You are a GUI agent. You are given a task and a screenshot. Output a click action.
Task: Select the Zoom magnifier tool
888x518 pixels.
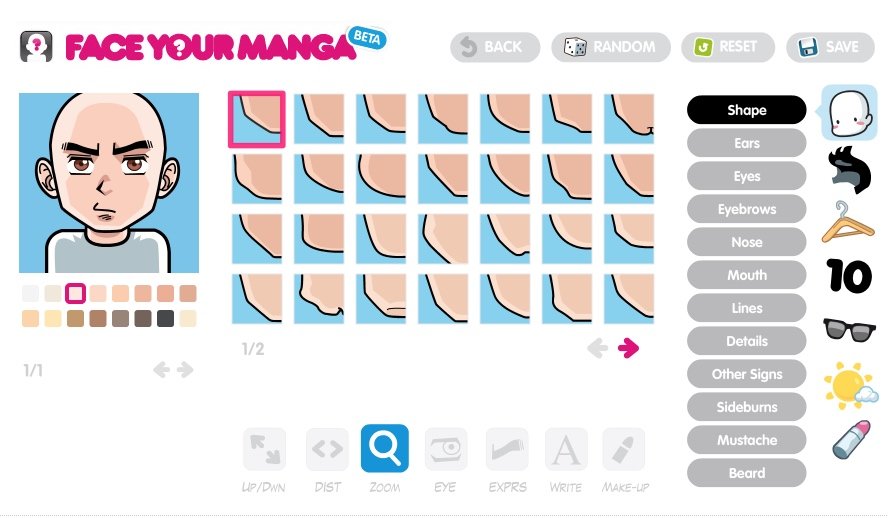pos(385,448)
